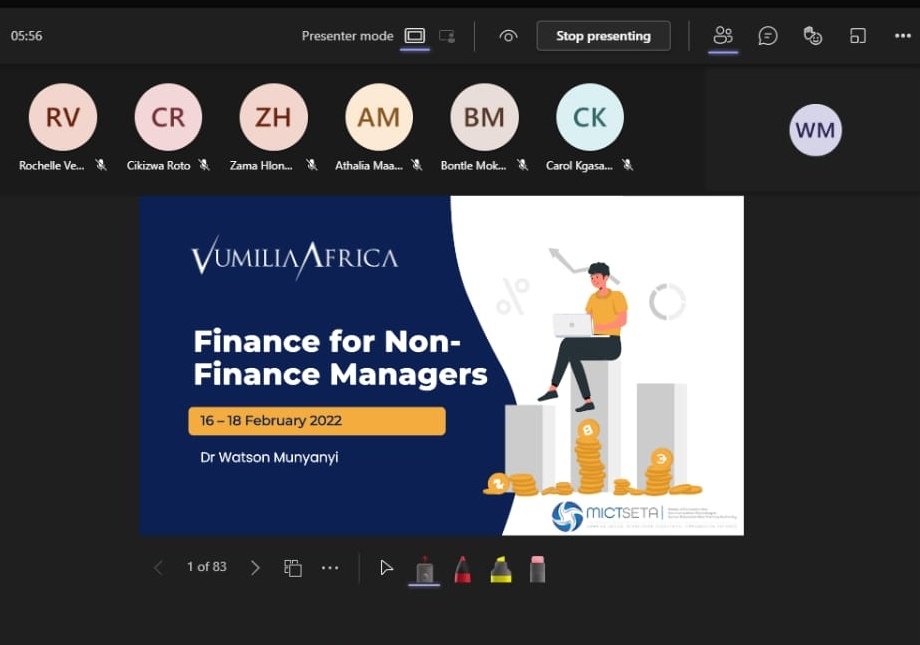Click muted mic icon beside Rochelle Ve...

coord(101,165)
